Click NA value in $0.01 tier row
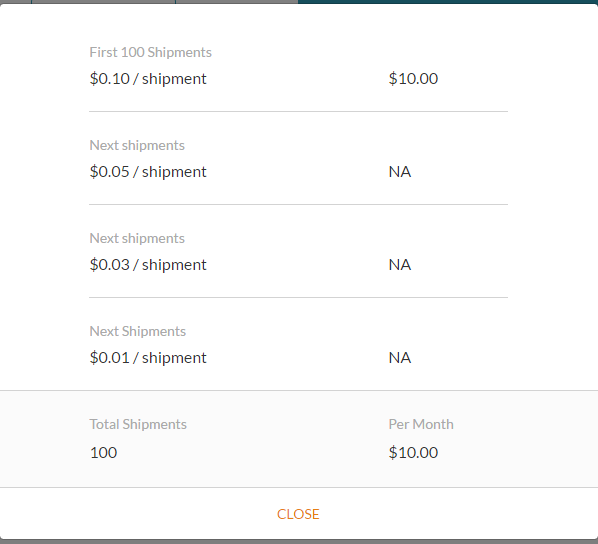The height and width of the screenshot is (544, 598). (400, 358)
